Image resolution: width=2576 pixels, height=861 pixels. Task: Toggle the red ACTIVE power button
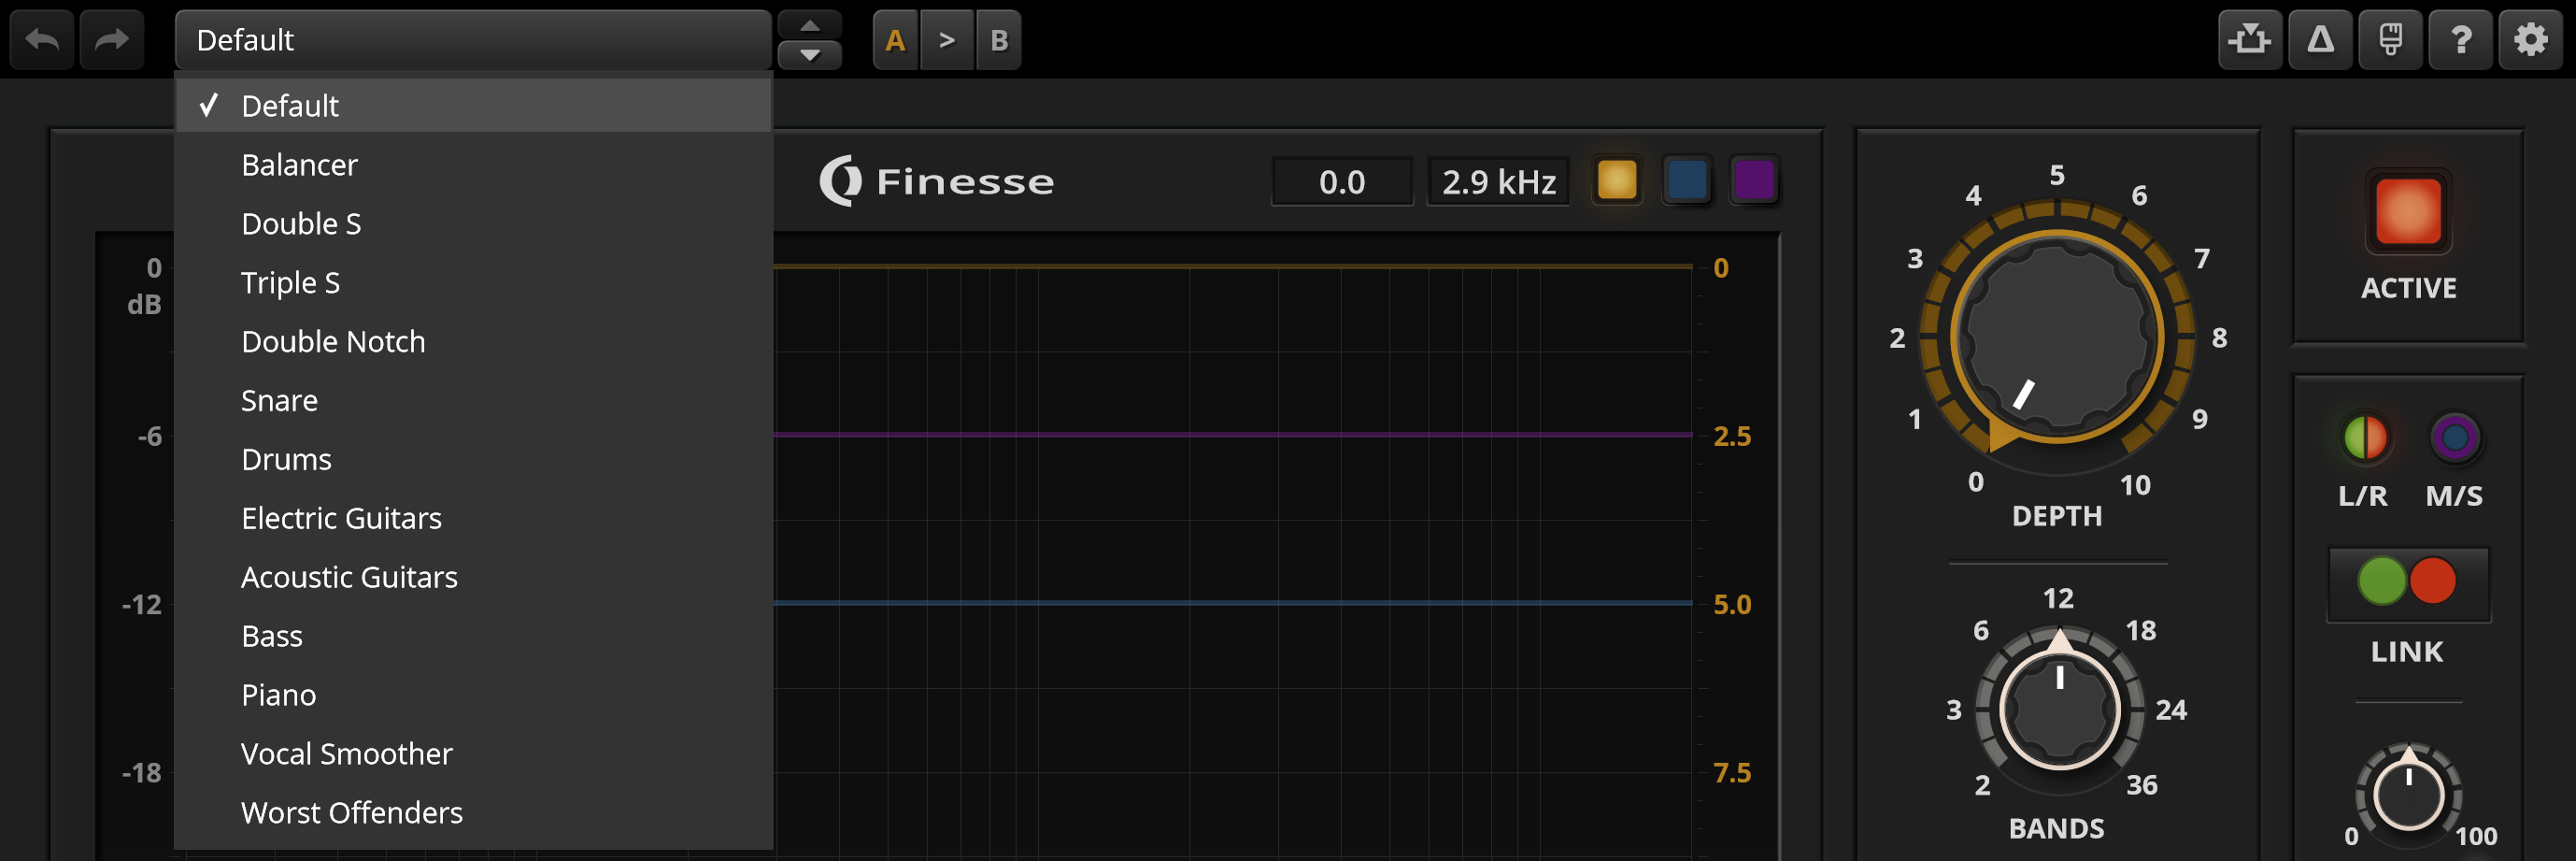point(2408,211)
